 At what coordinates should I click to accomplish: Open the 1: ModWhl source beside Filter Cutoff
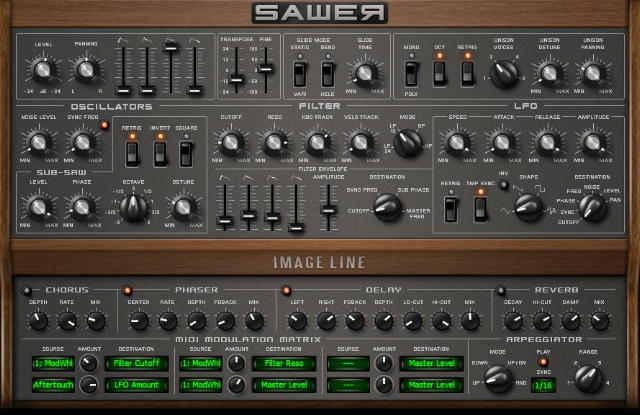[53, 363]
